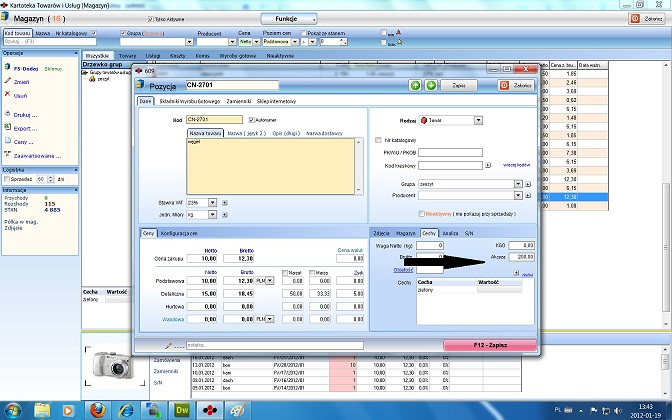Open the PLN currency dropdown on Podstawowa row
This screenshot has height=420, width=672.
(x=270, y=281)
